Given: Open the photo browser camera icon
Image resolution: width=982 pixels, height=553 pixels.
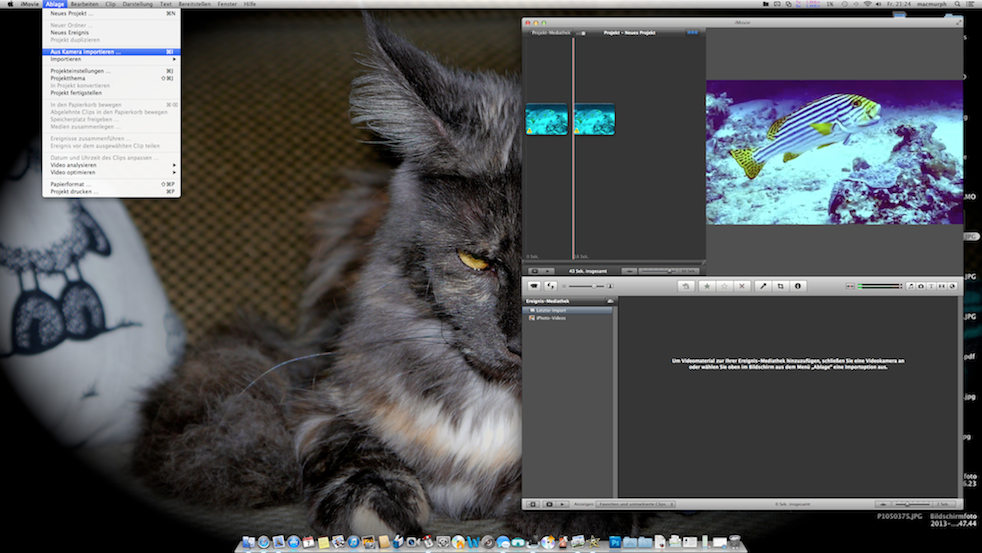Looking at the screenshot, I should pyautogui.click(x=921, y=286).
